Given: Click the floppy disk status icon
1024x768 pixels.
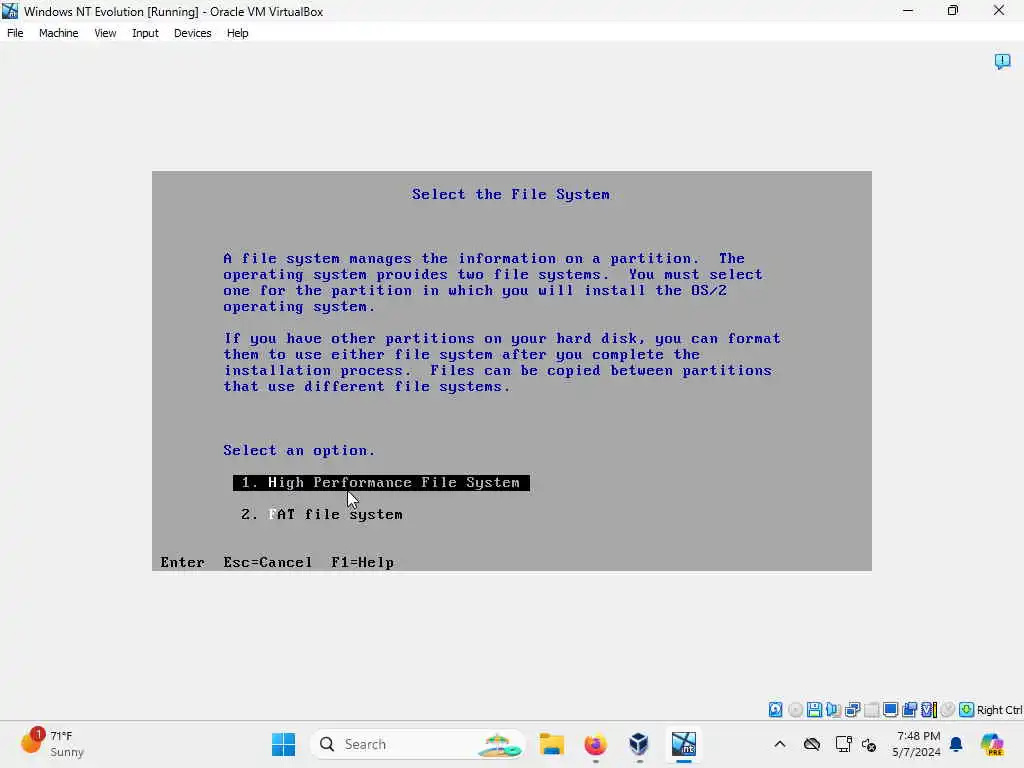Looking at the screenshot, I should [814, 710].
